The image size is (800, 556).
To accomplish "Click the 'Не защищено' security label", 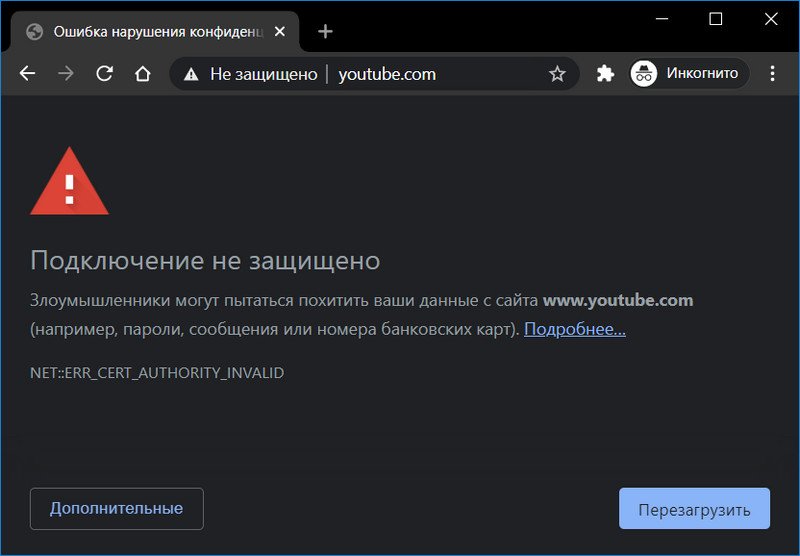I will [264, 74].
